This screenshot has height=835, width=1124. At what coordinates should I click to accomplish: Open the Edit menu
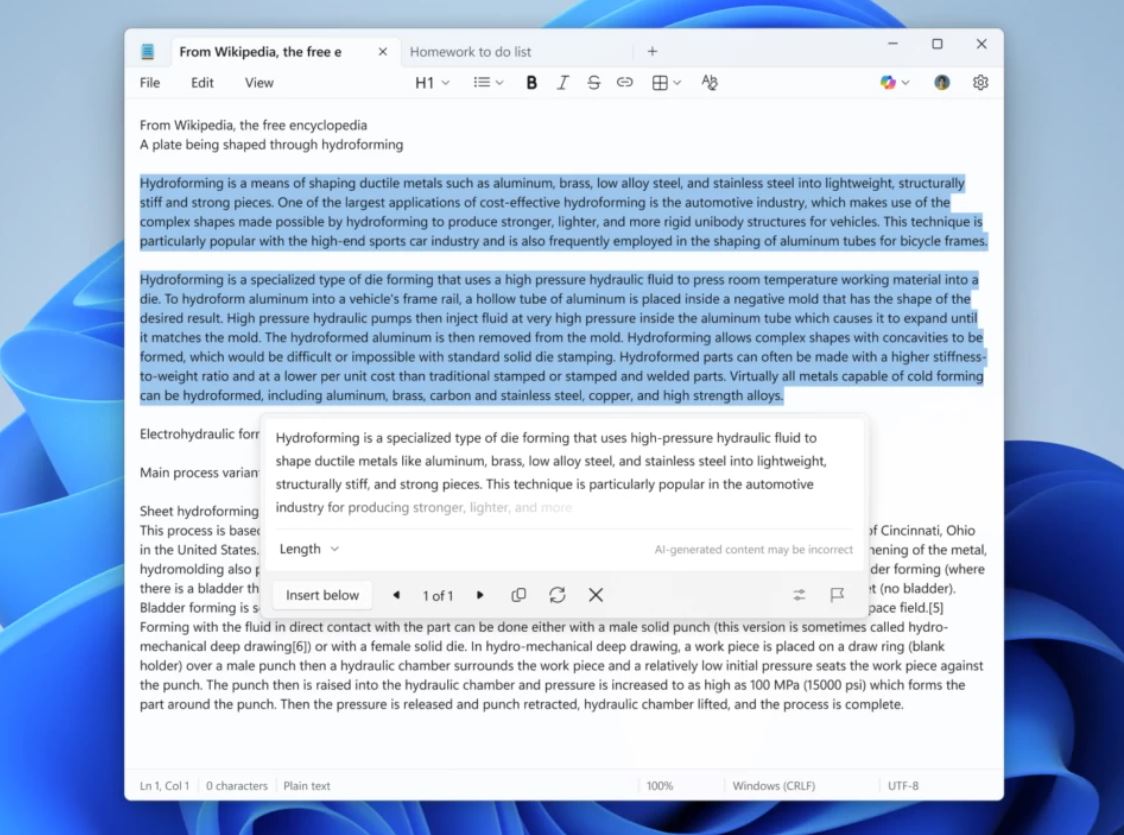[202, 82]
